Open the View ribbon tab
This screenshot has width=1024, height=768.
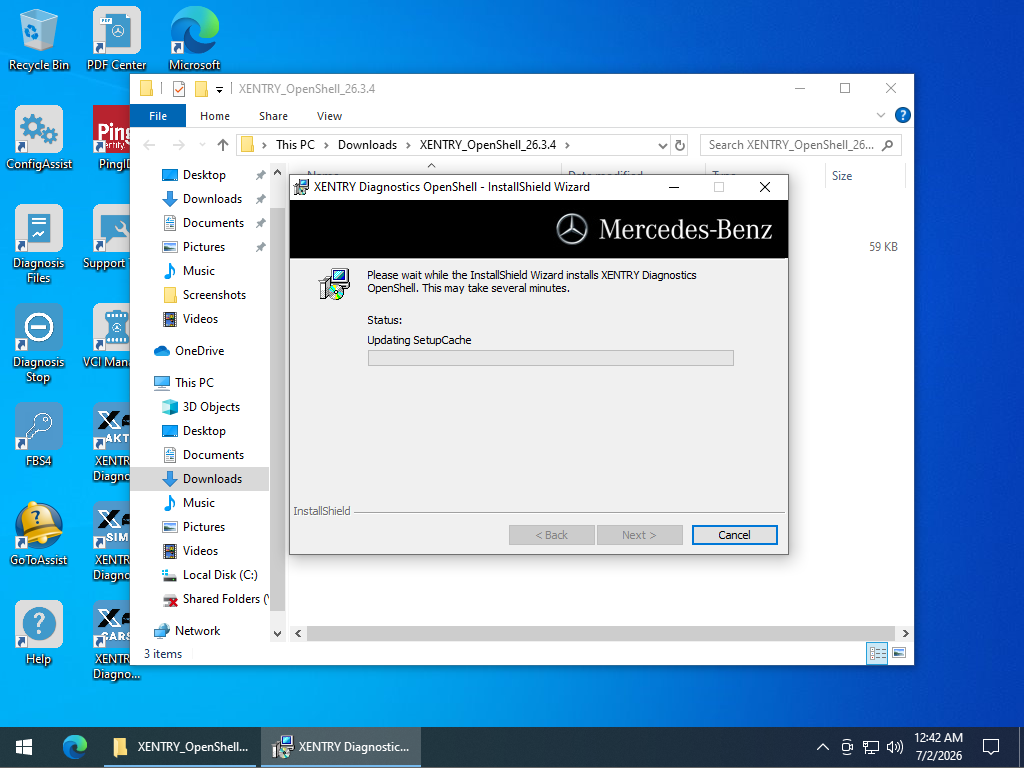pyautogui.click(x=329, y=116)
